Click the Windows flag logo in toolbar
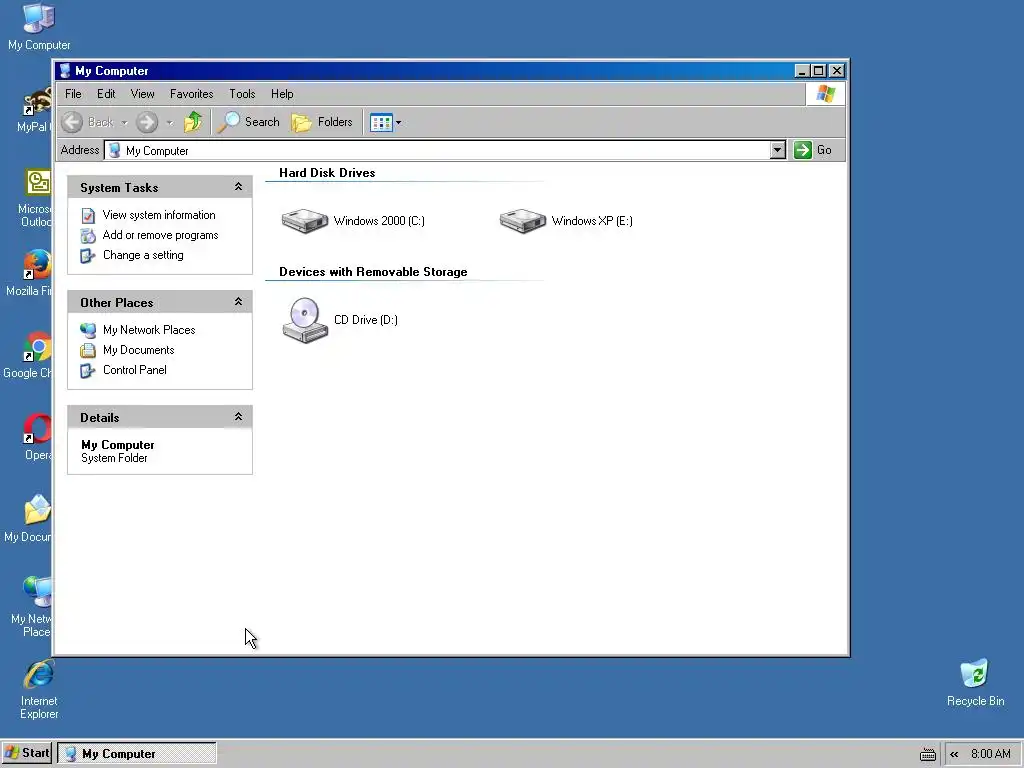The width and height of the screenshot is (1024, 768). 825,94
